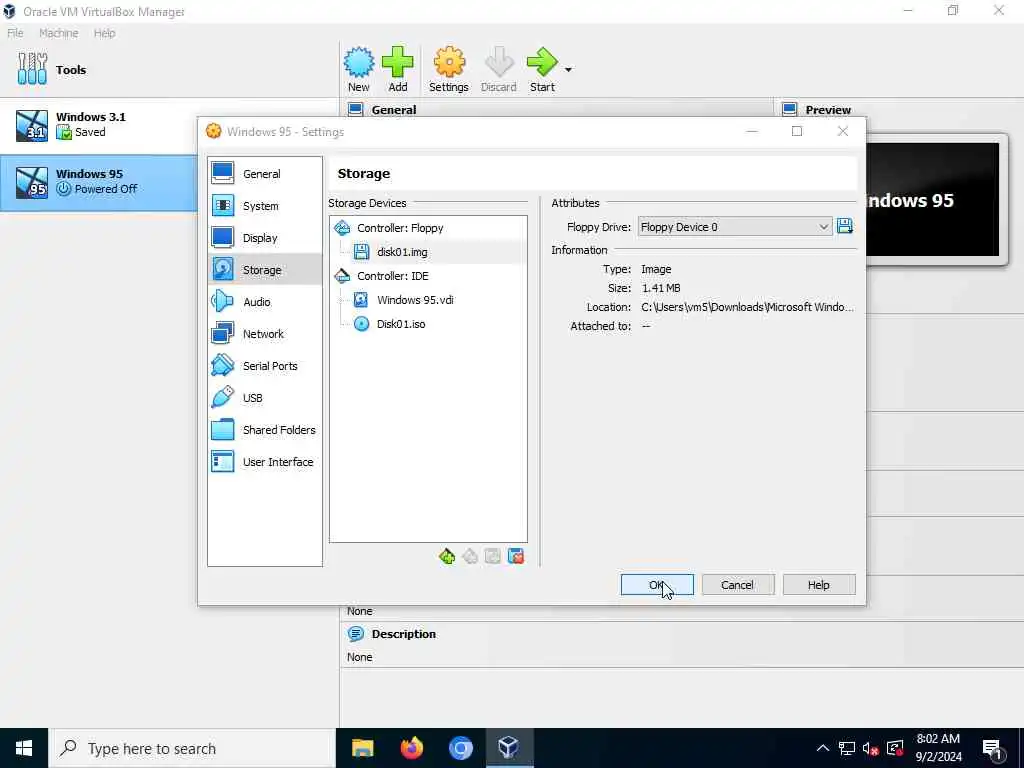Click the VirtualBox taskbar icon
1024x768 pixels.
tap(509, 748)
